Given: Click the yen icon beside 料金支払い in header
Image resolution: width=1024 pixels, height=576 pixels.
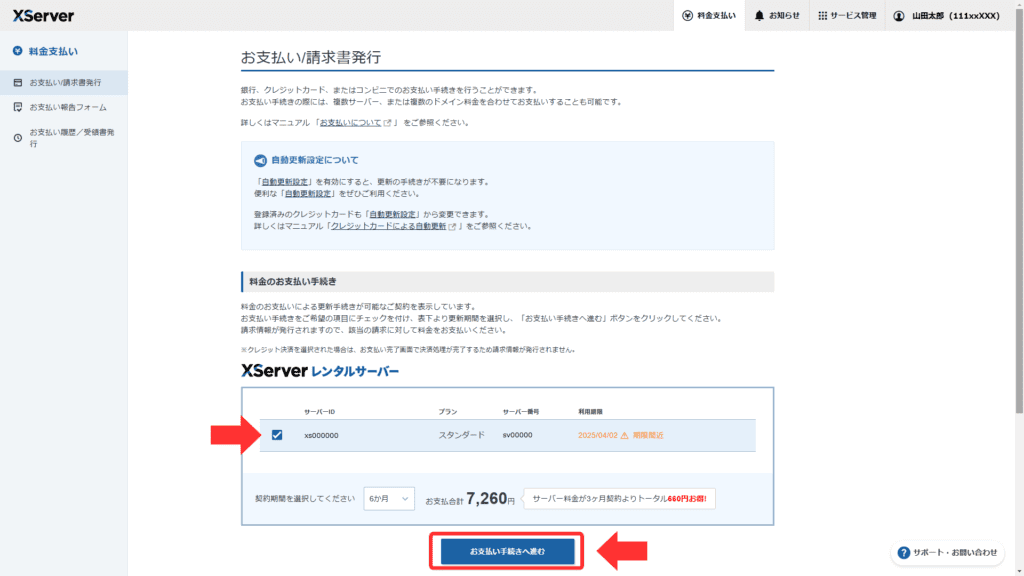Looking at the screenshot, I should [x=687, y=16].
